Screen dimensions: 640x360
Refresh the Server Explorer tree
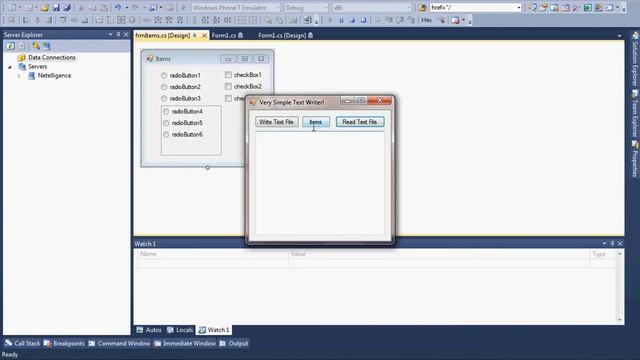10,46
